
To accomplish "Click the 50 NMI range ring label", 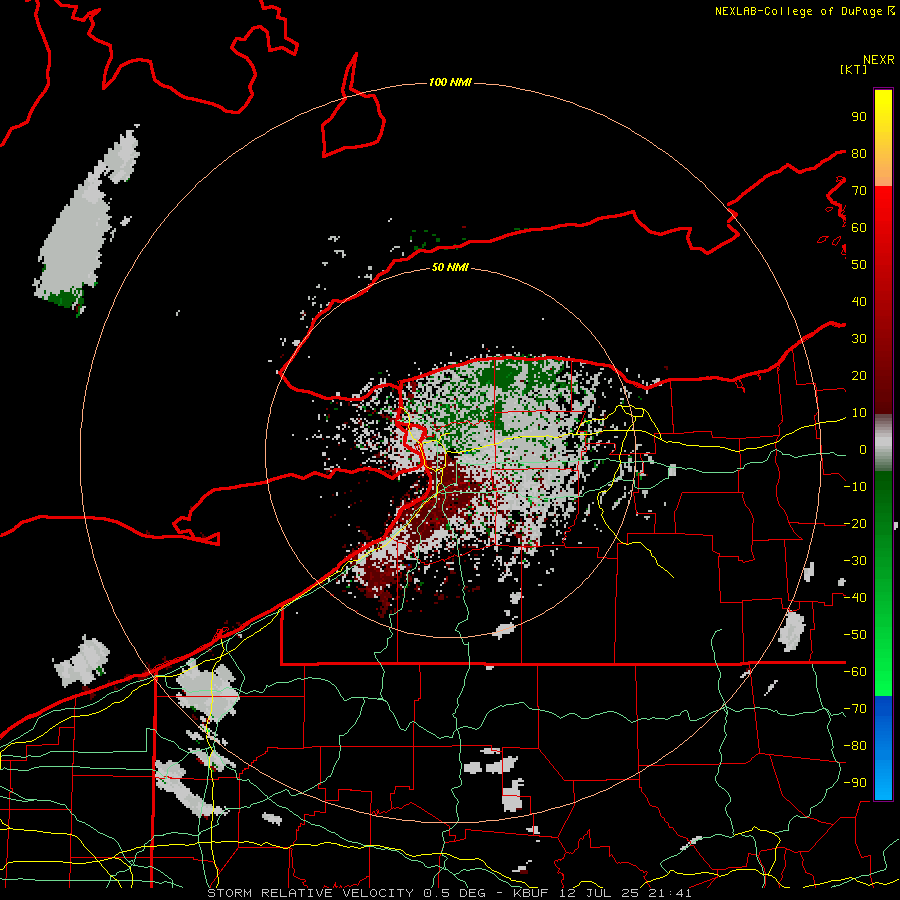I will point(450,267).
